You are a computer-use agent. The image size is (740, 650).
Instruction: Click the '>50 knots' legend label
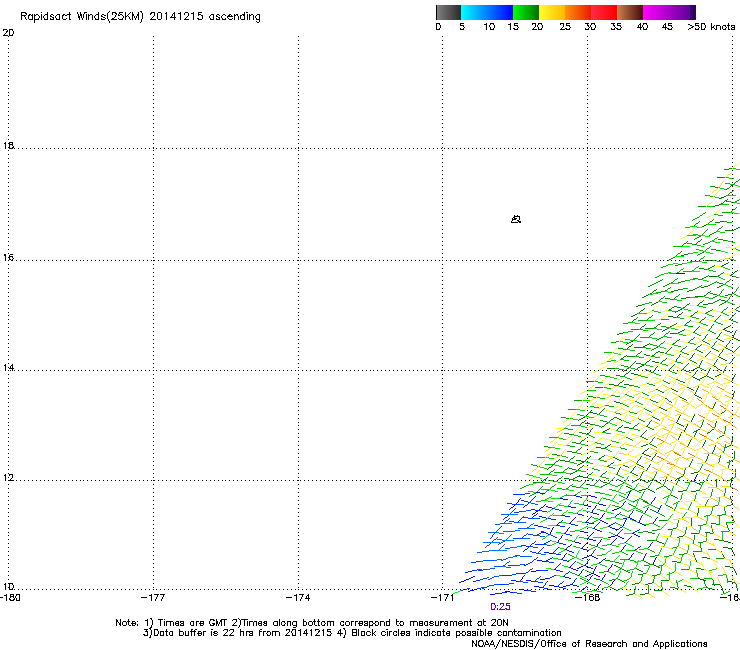coord(711,27)
